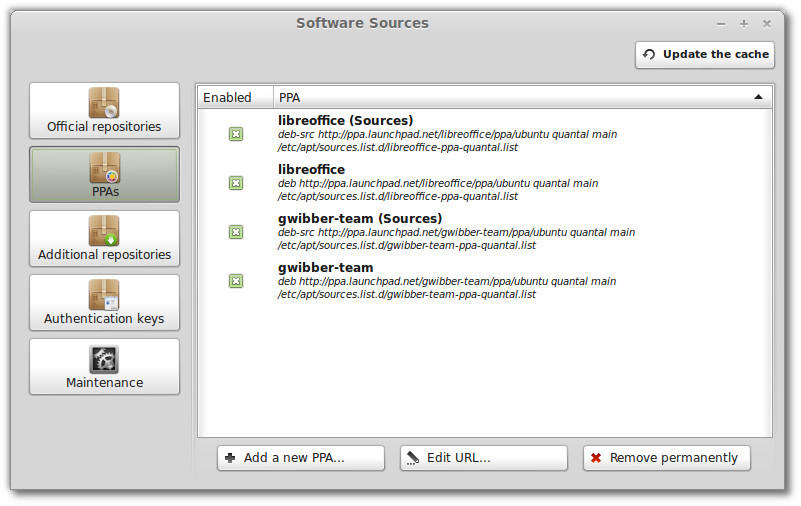The height and width of the screenshot is (506, 801).
Task: Click the PPA column header label
Action: click(289, 98)
